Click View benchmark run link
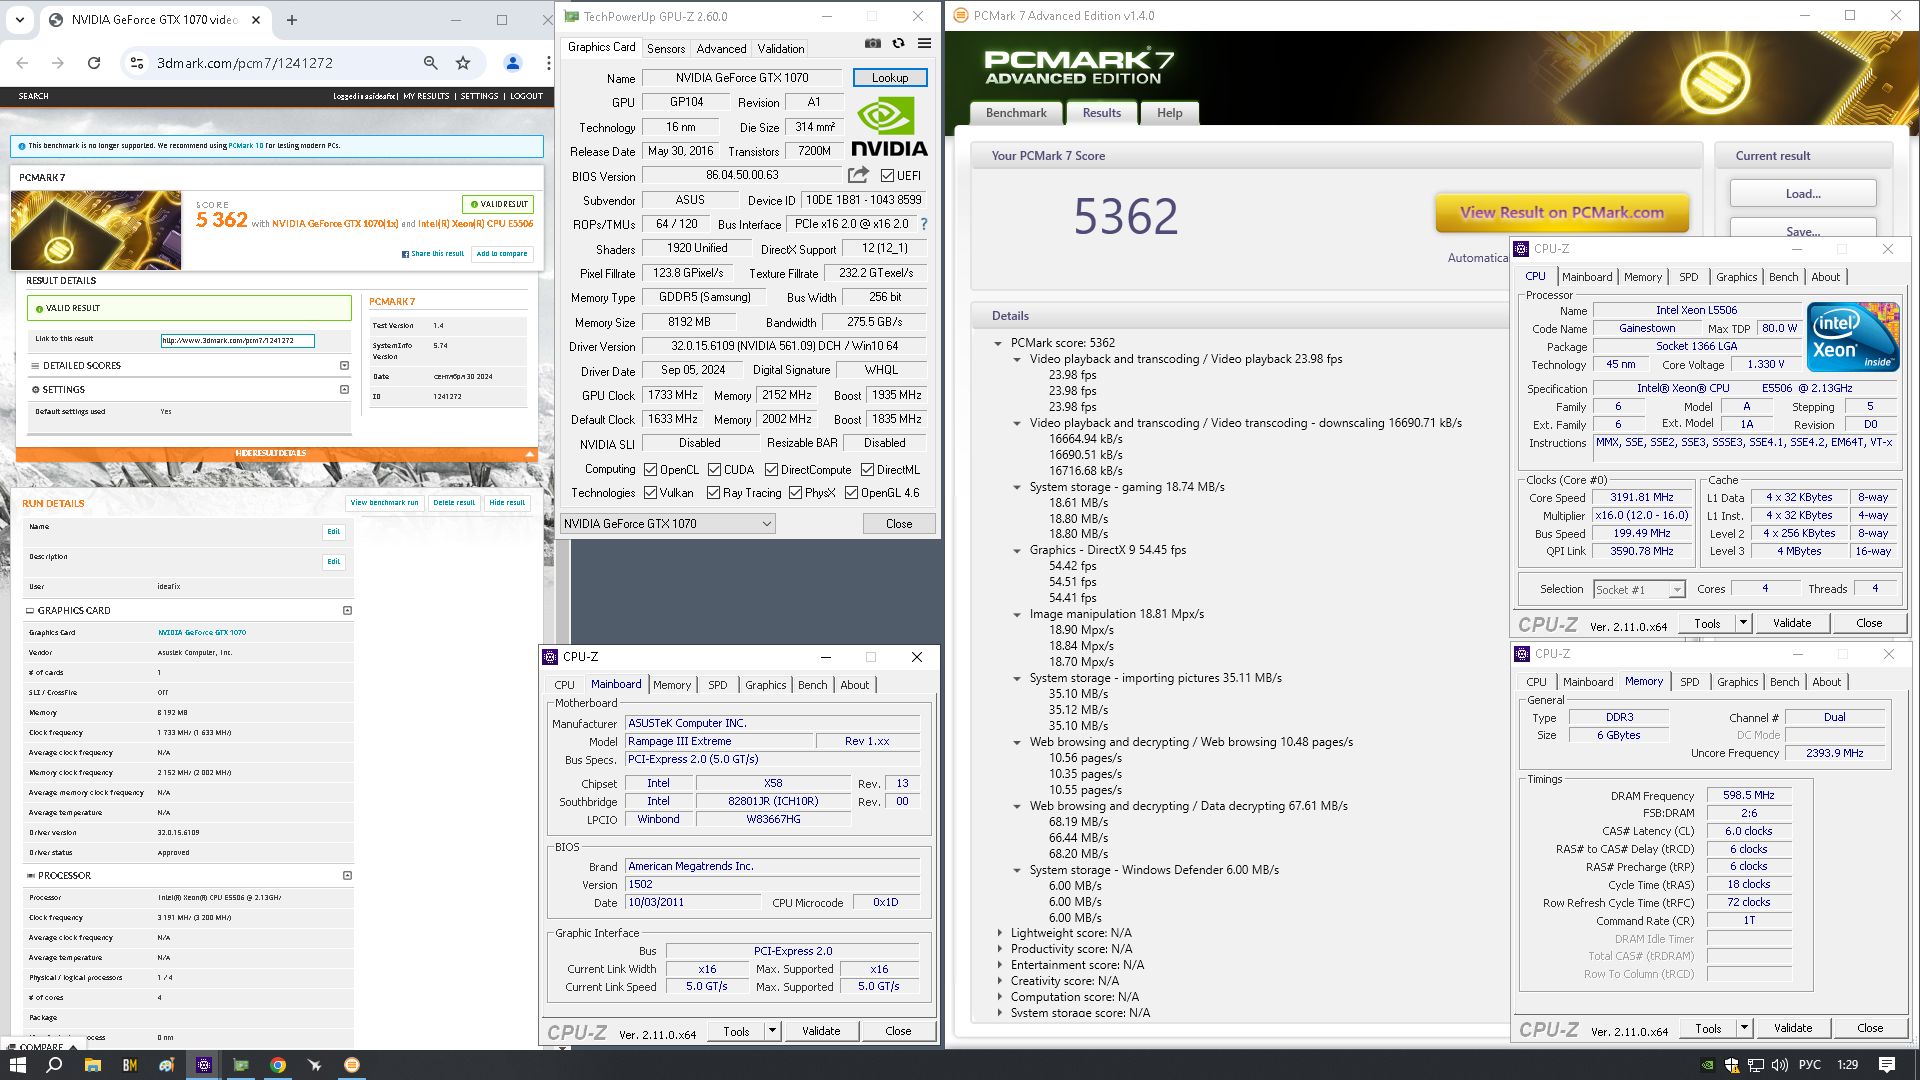The width and height of the screenshot is (1920, 1080). coord(385,503)
